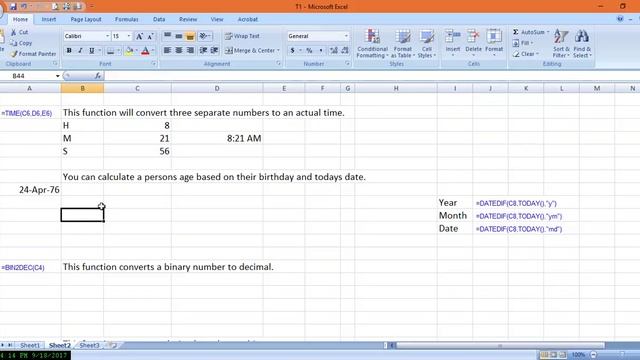Open the font name Calibri dropdown
This screenshot has width=640, height=360.
pos(107,36)
